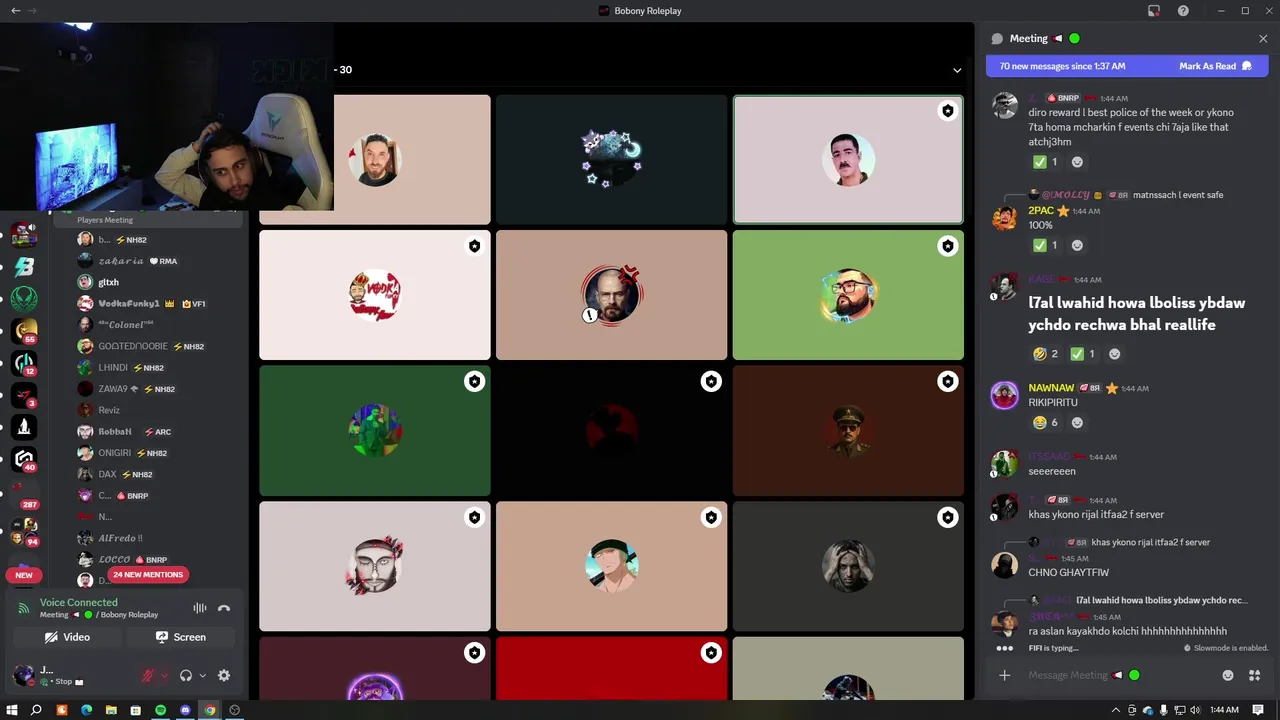This screenshot has width=1280, height=720.
Task: Open own user profile panel avatar
Action: pos(22,676)
